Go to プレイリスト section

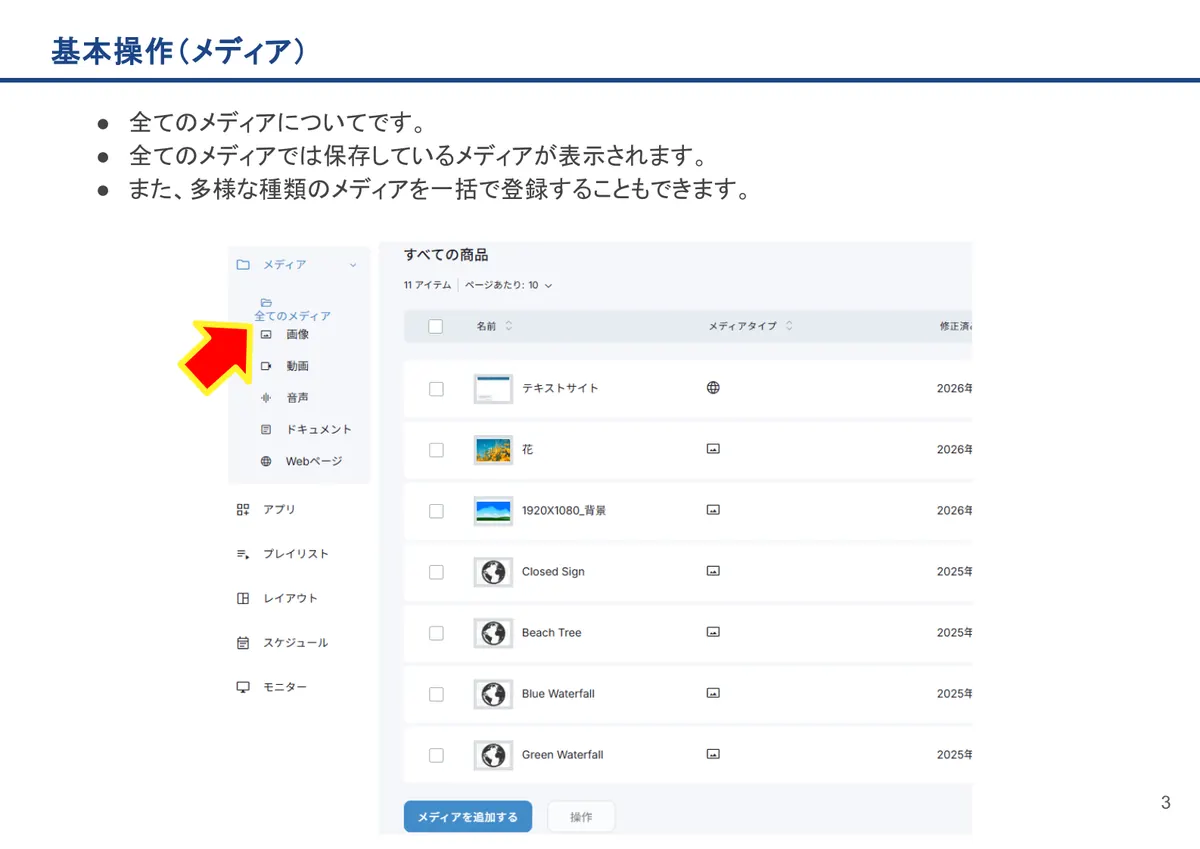(296, 554)
